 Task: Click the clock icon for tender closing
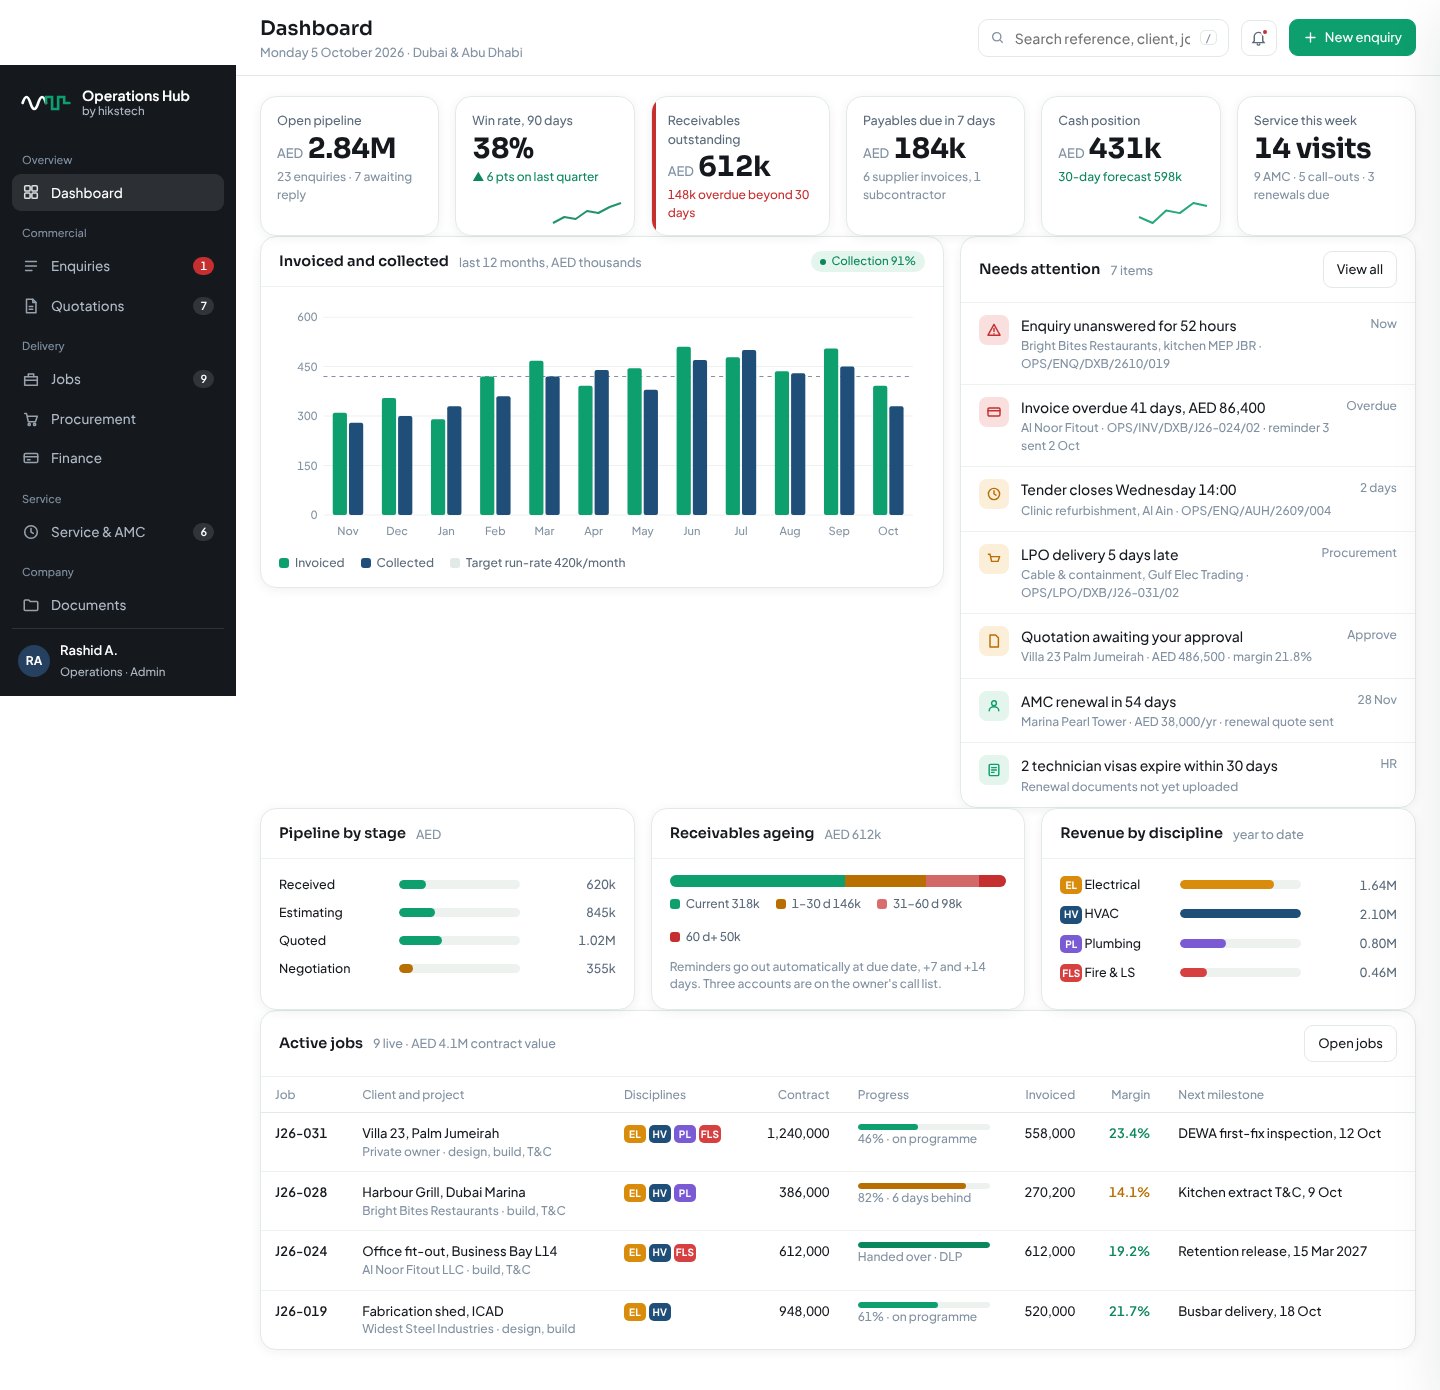994,494
